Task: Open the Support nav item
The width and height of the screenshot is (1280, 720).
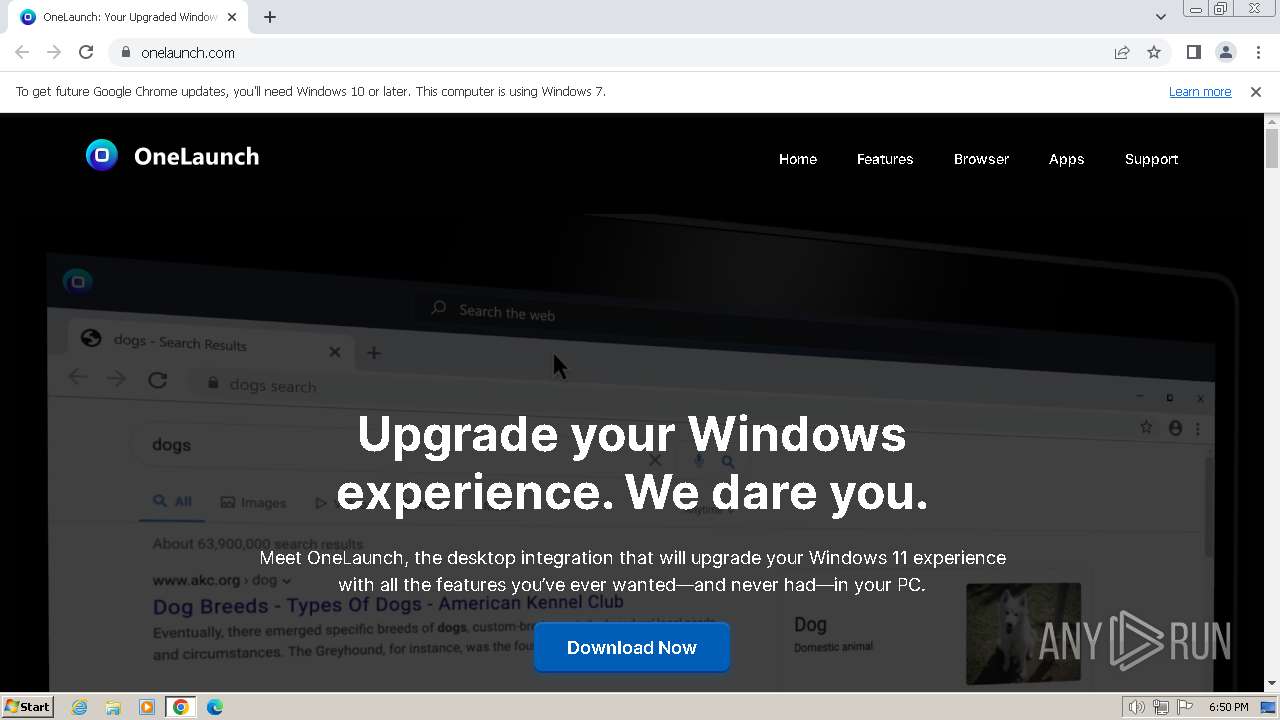Action: (1151, 159)
